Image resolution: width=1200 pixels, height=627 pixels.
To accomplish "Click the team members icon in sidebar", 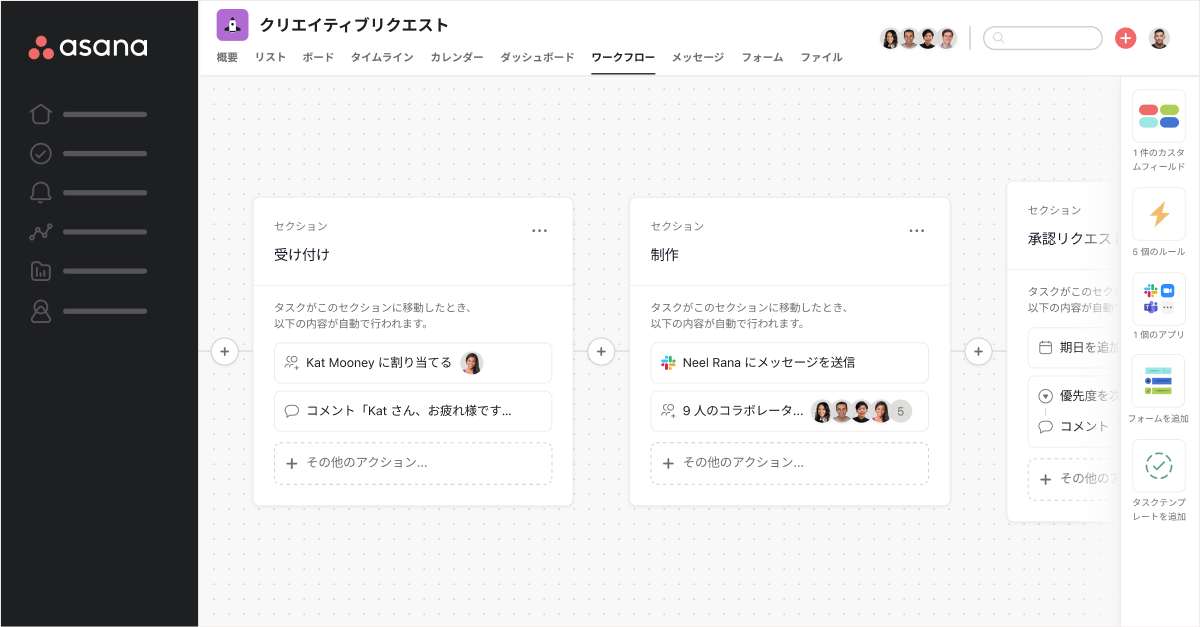I will click(x=40, y=310).
